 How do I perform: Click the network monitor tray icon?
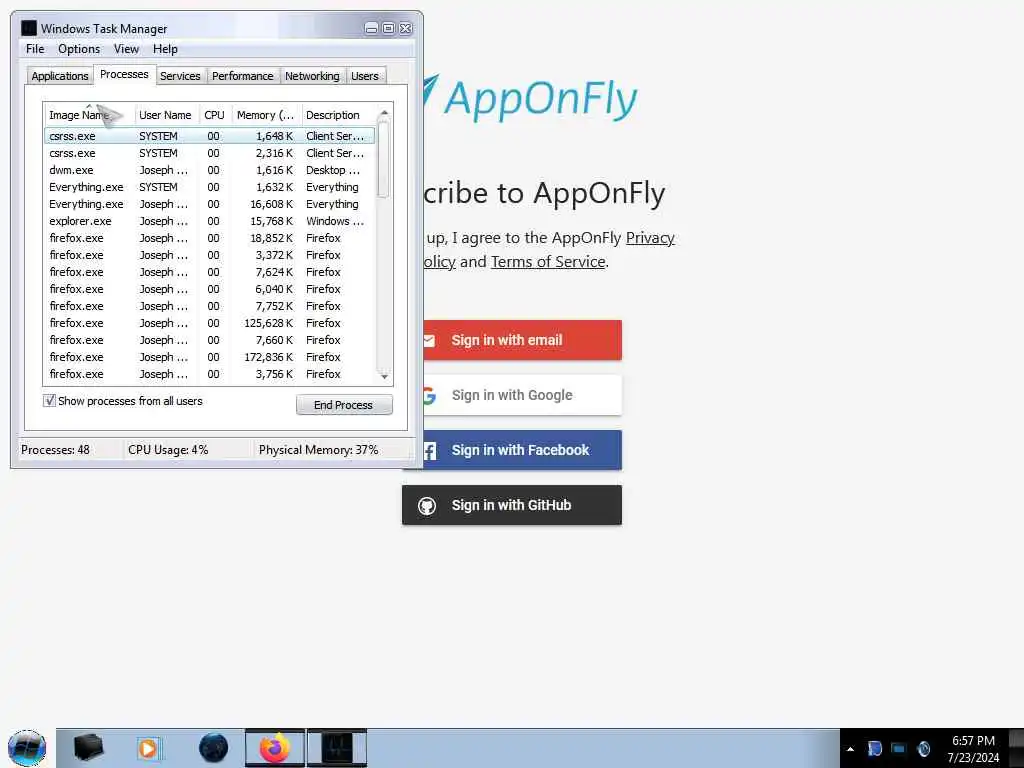899,748
